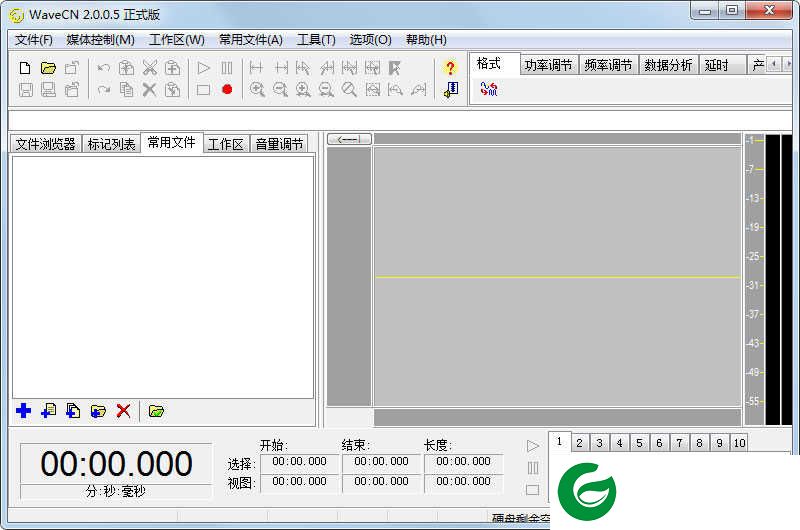Click the toolbar Stop square button

[x=204, y=90]
